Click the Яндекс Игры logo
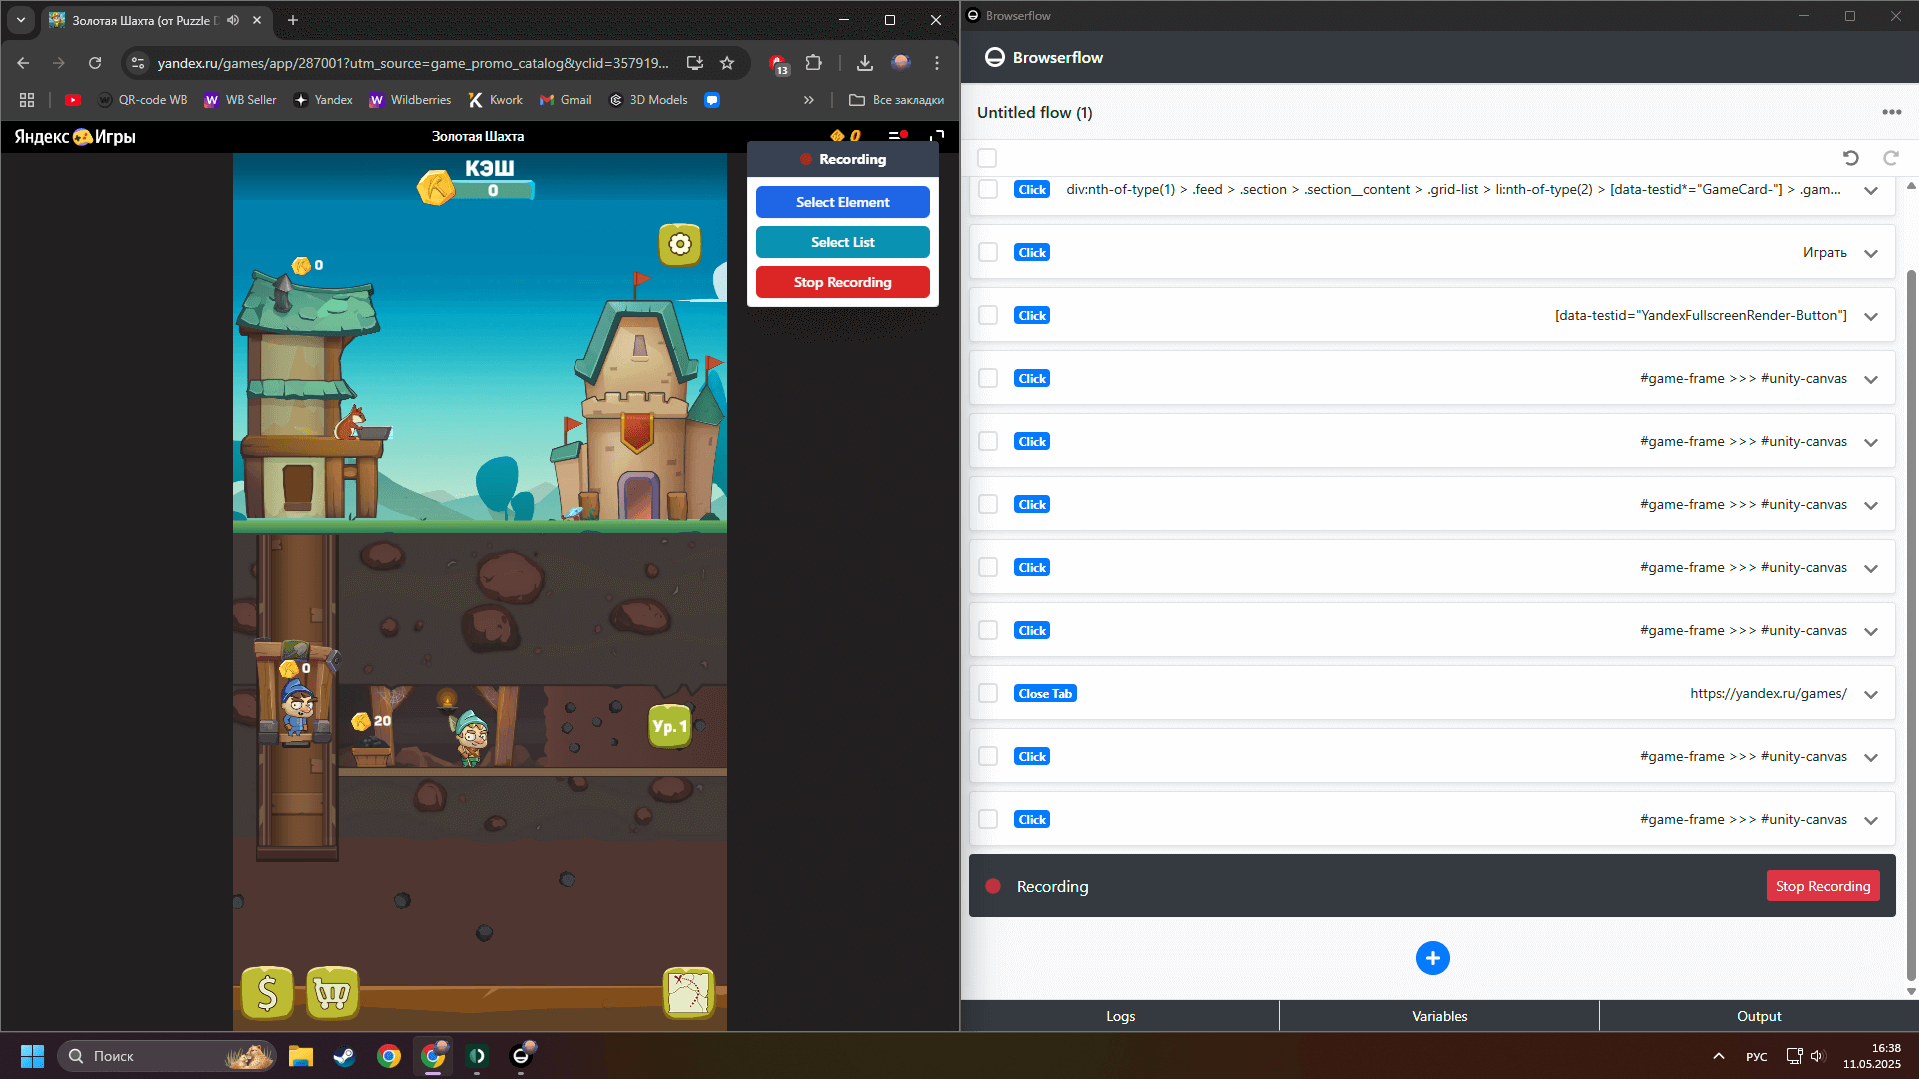1919x1079 pixels. pos(75,136)
